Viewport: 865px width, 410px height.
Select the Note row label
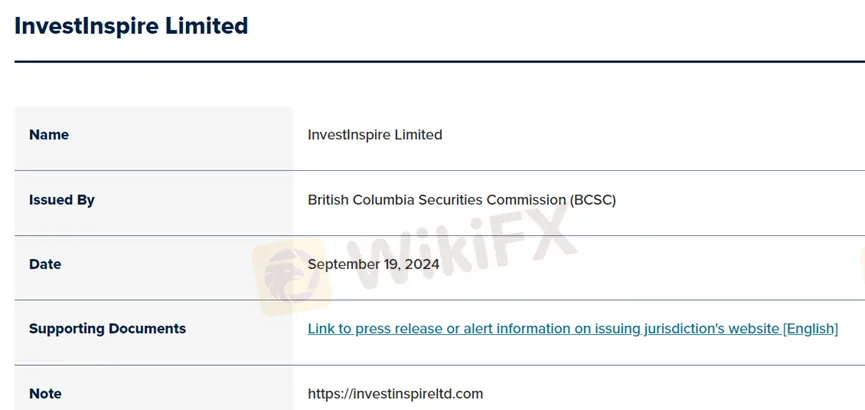click(x=45, y=394)
